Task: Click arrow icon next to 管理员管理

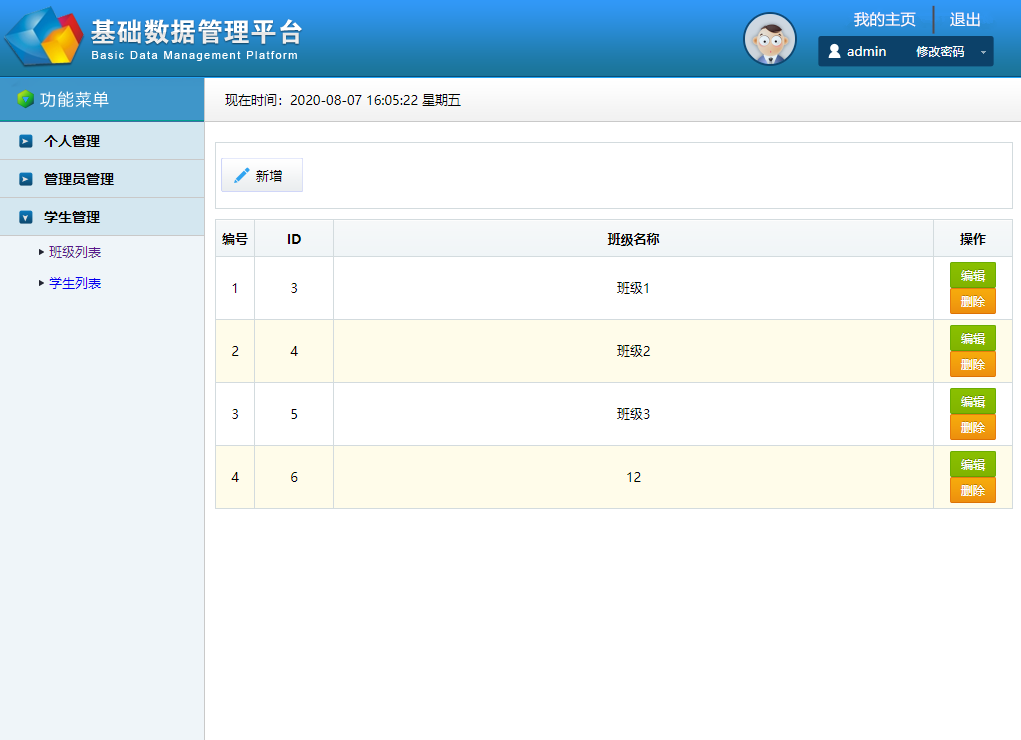Action: 26,179
